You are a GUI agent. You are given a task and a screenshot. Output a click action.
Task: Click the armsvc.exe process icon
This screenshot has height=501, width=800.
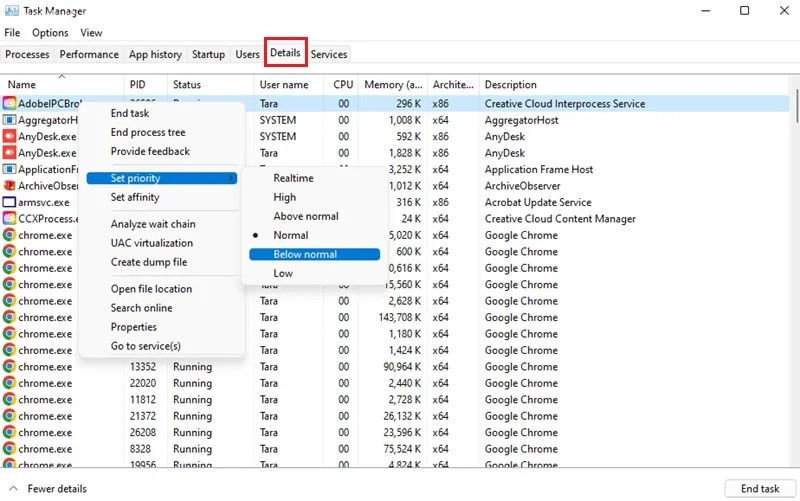[x=10, y=202]
